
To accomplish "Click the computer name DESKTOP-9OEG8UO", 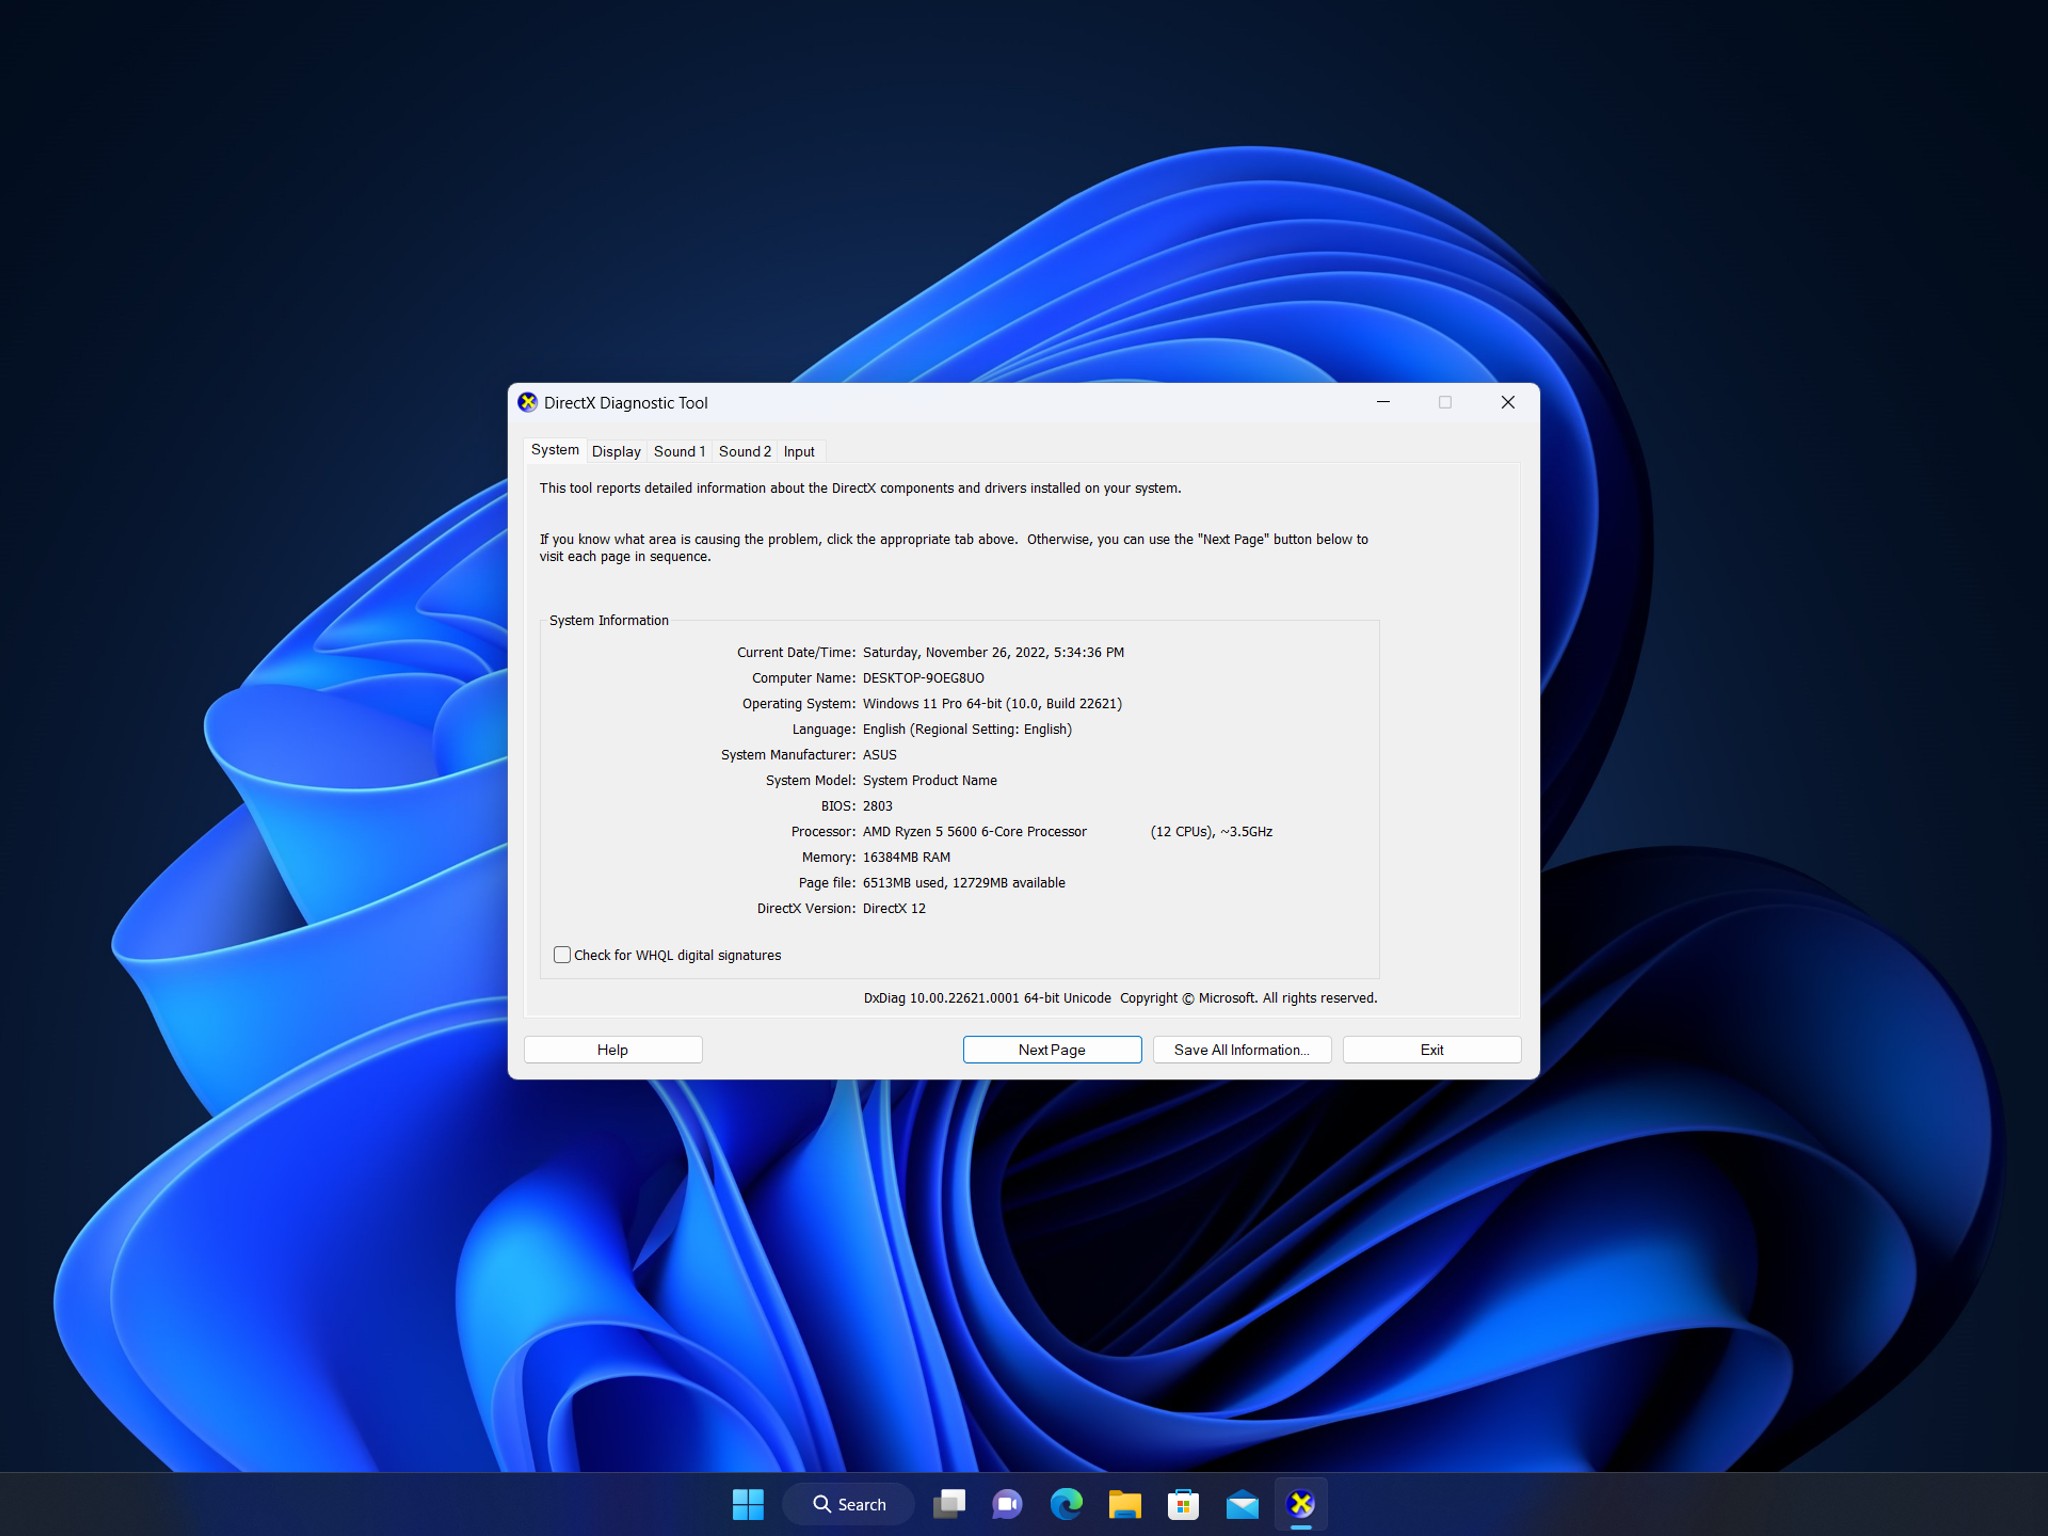I will click(x=923, y=678).
